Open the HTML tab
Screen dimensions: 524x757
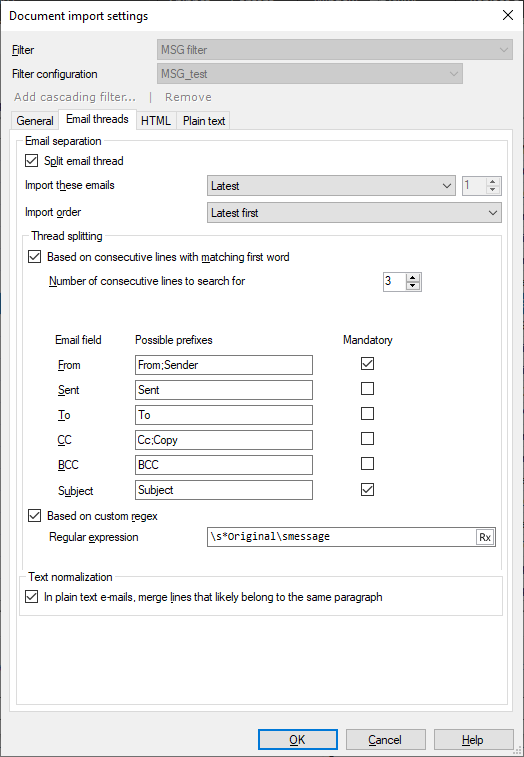point(156,121)
